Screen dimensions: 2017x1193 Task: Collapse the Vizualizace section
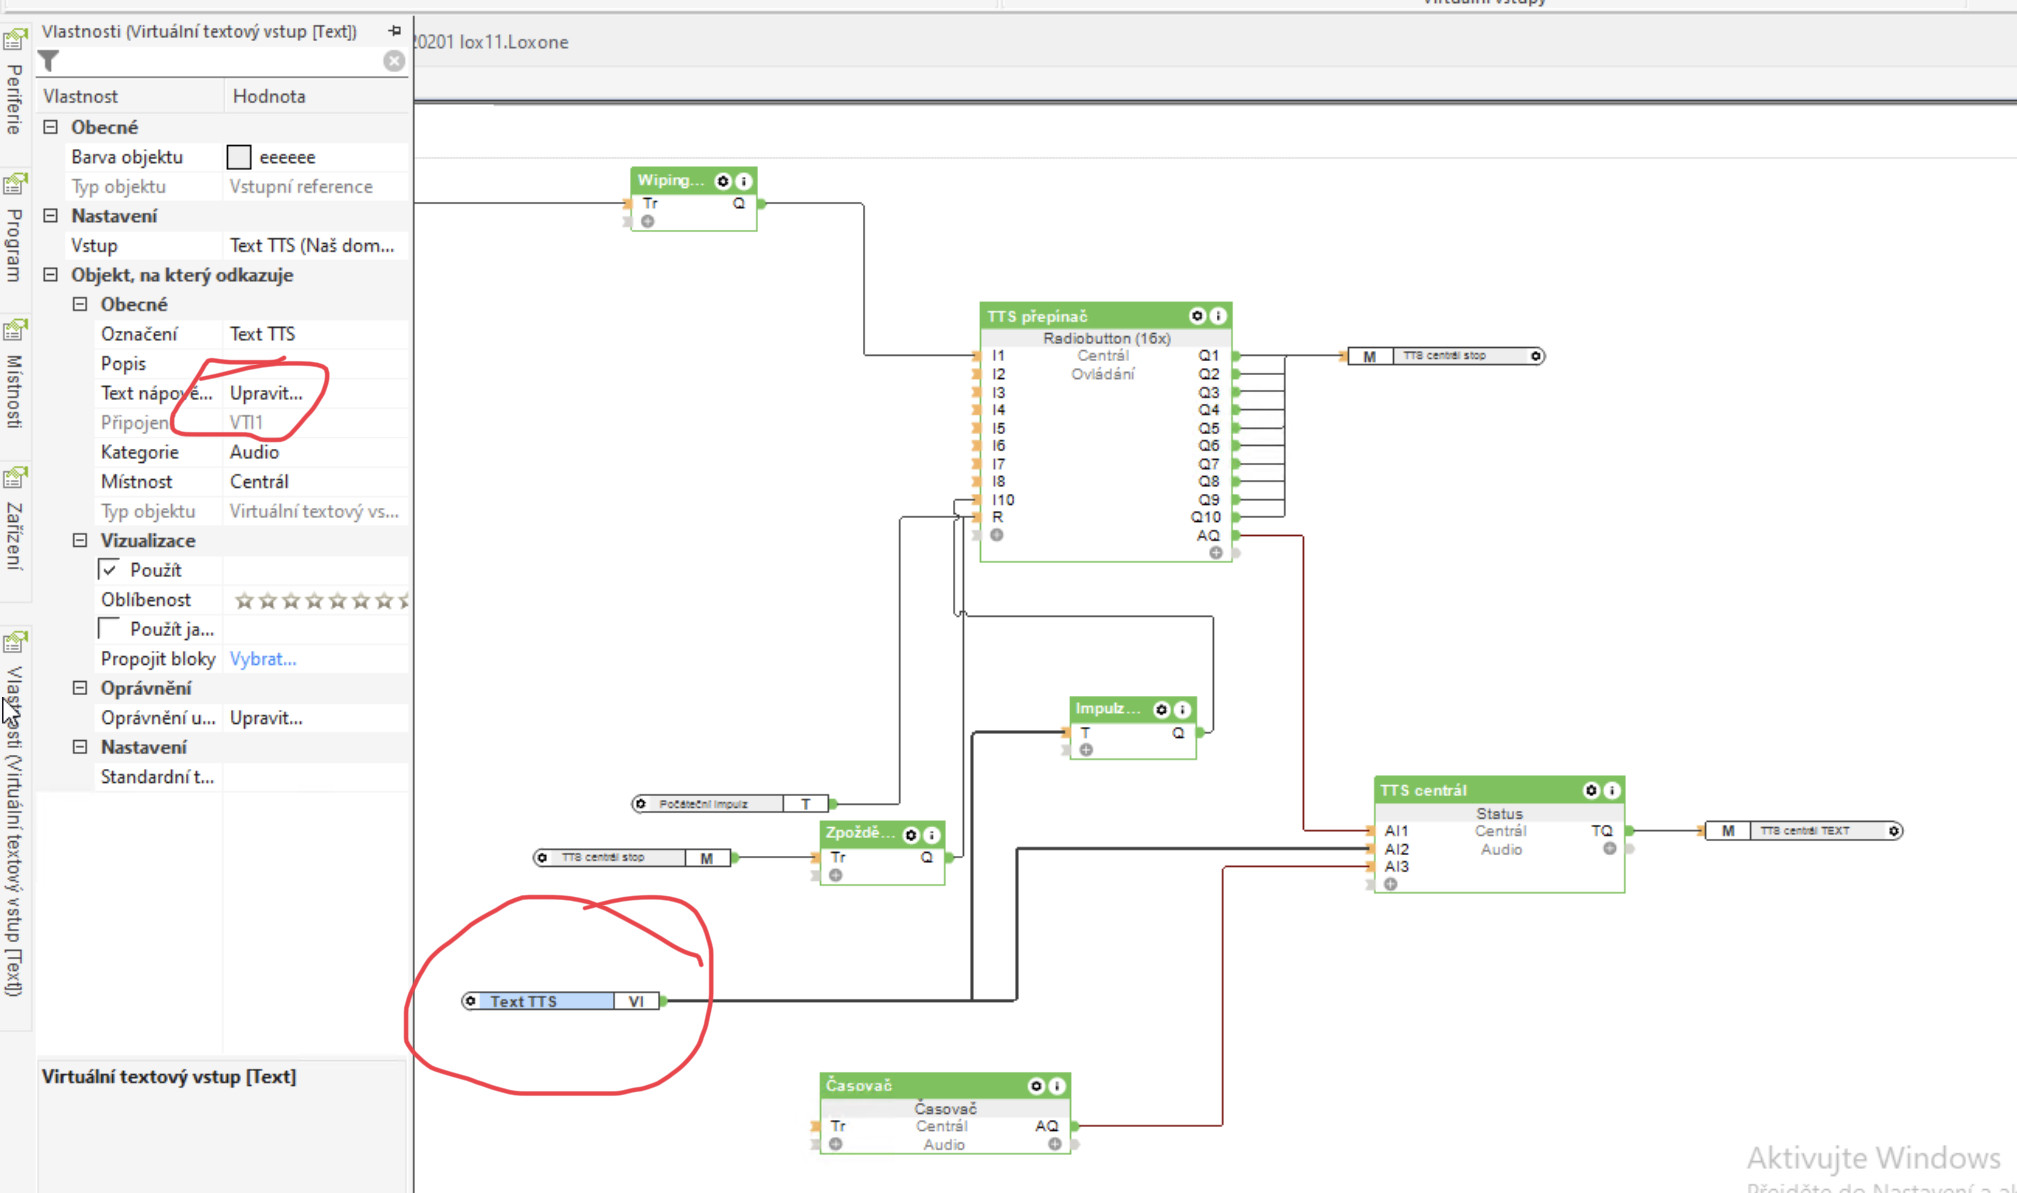80,541
